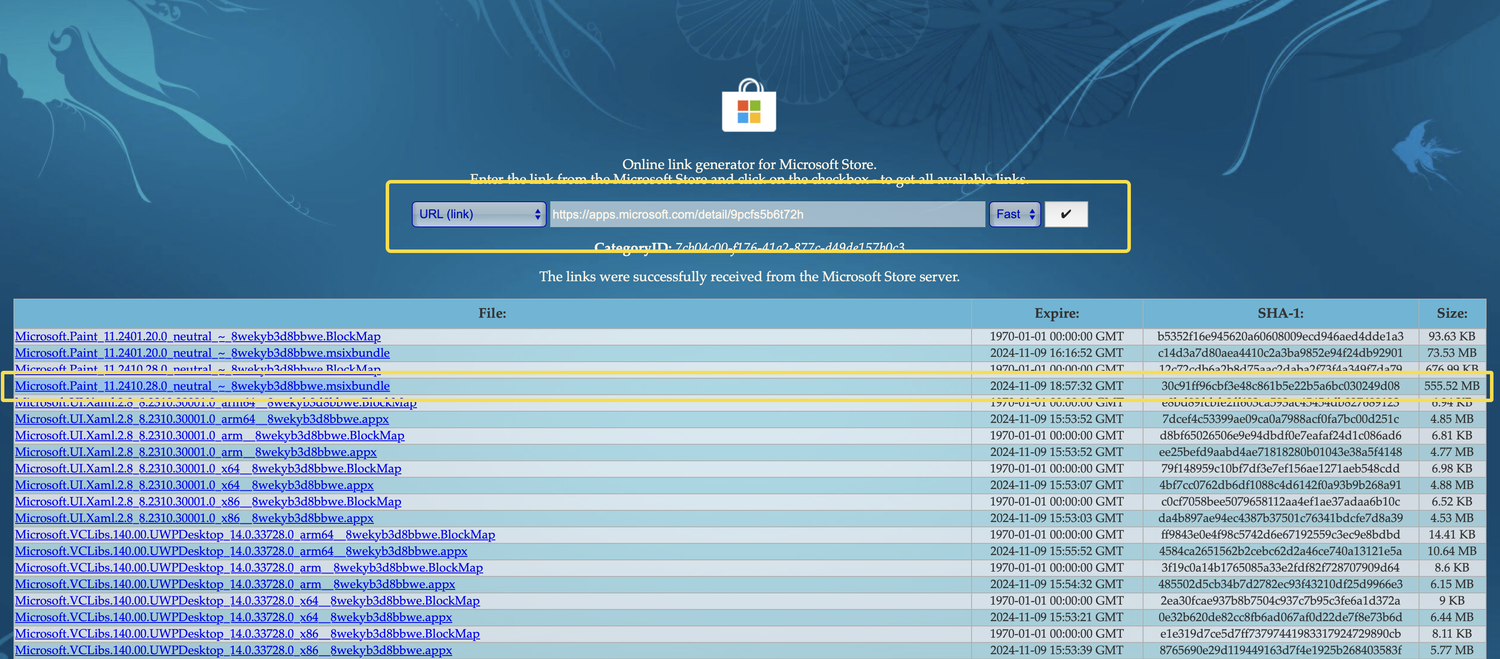This screenshot has height=659, width=1500.
Task: Download Microsoft.UI.Xaml.2.8 arm appx link
Action: pos(196,452)
